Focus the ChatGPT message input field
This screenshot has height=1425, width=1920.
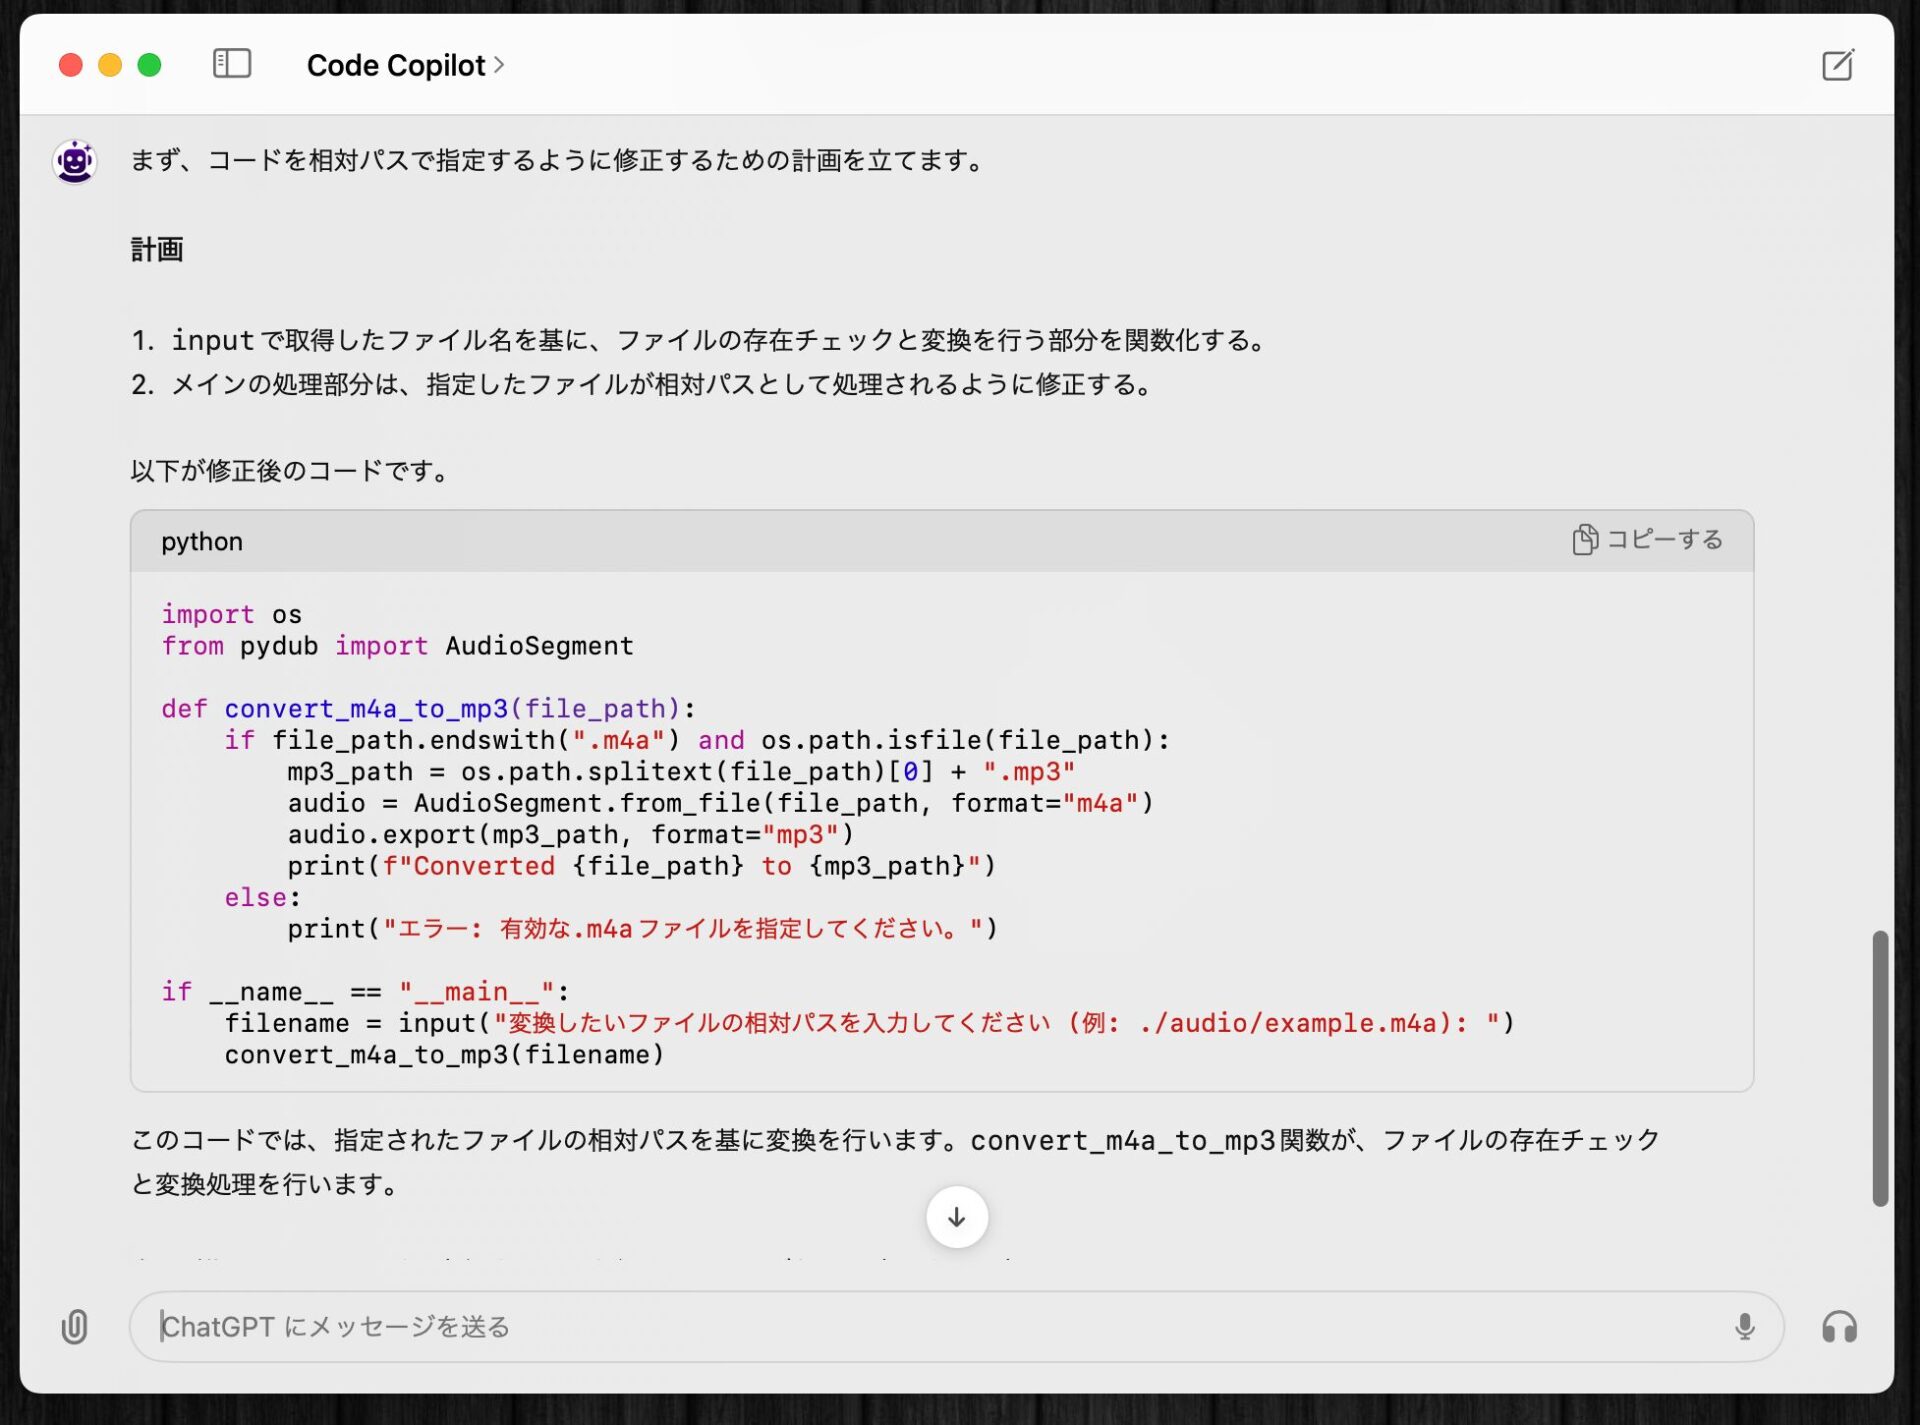(900, 1326)
